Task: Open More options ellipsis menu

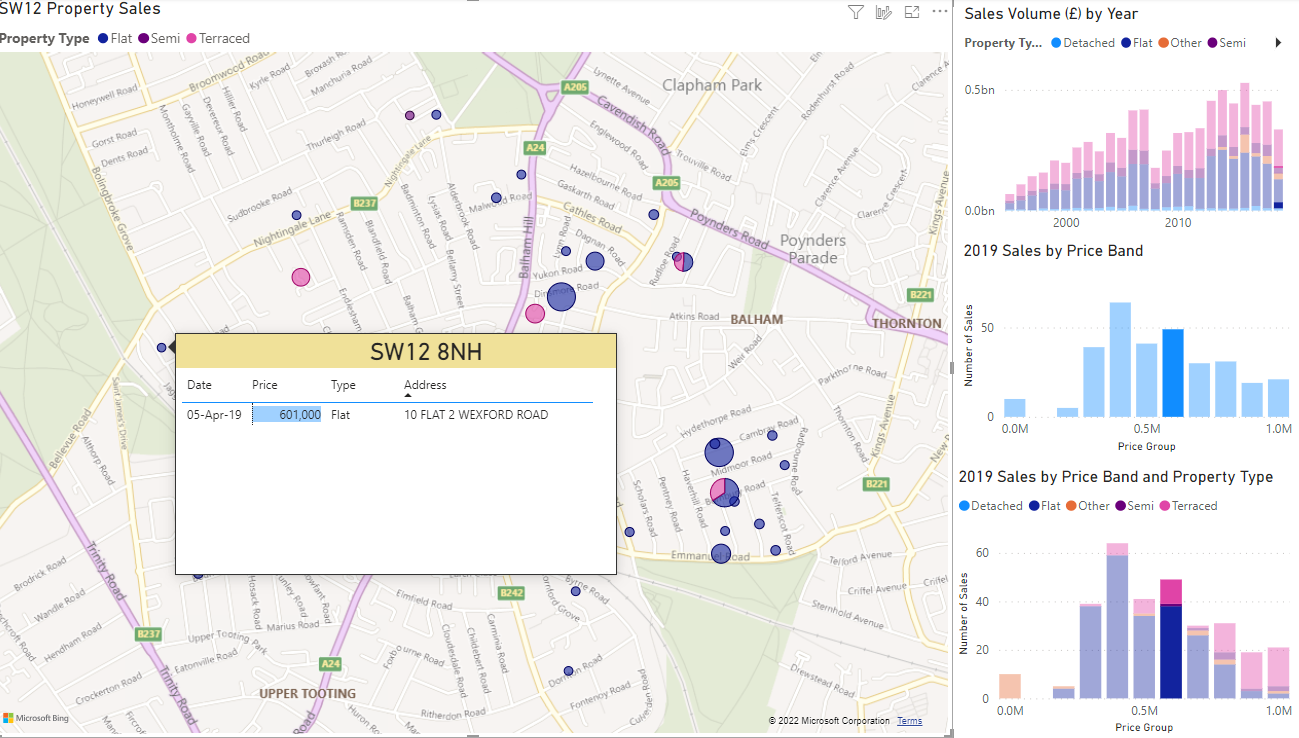Action: tap(939, 12)
